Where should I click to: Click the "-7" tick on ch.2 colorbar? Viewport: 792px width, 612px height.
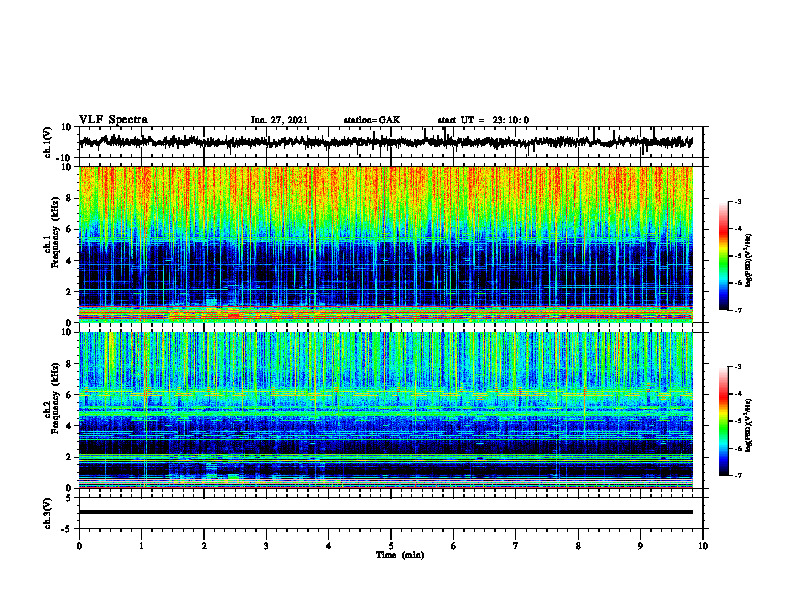click(738, 475)
